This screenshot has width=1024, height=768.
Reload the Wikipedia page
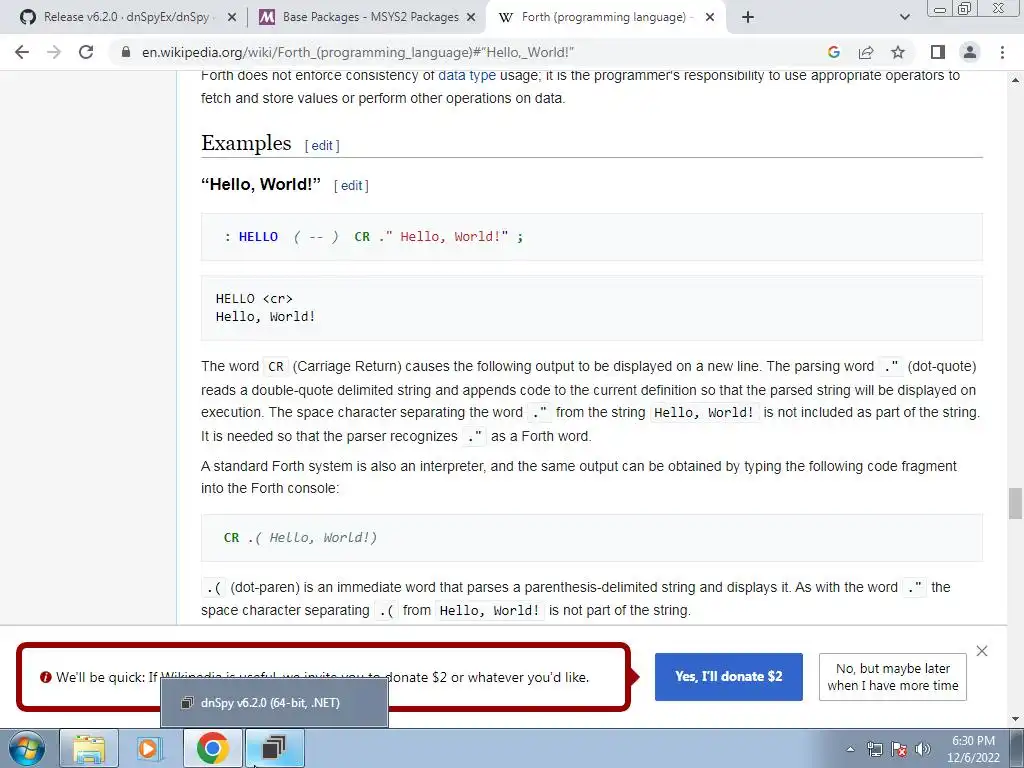(x=86, y=52)
